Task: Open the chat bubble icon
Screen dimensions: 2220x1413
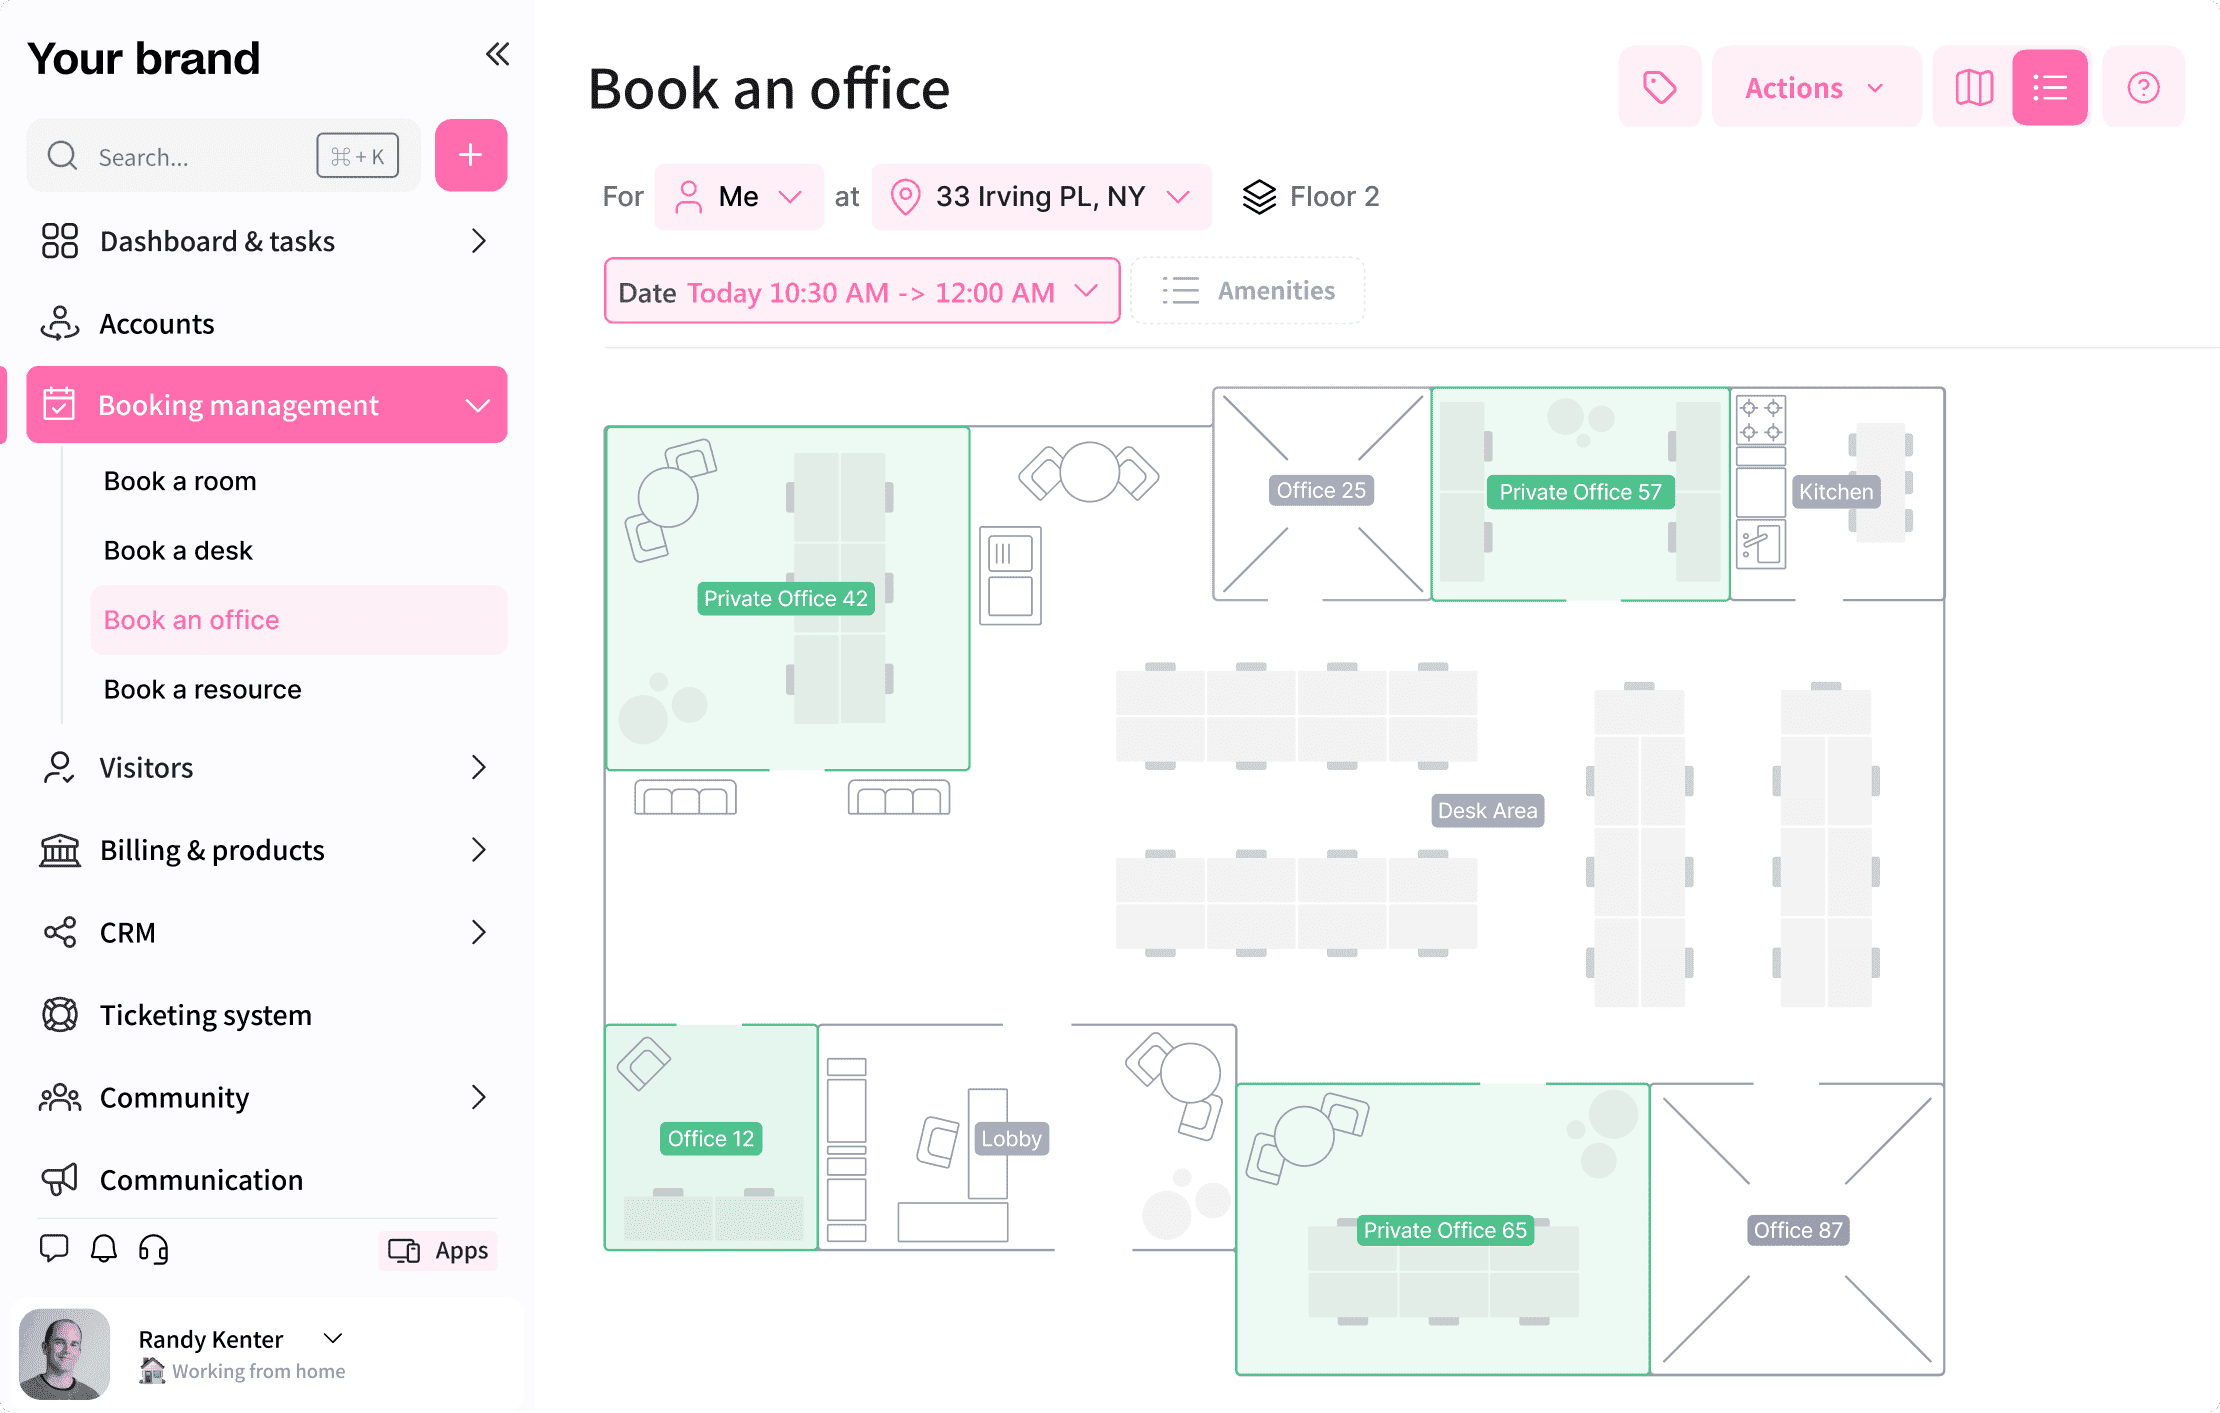Action: tap(54, 1248)
